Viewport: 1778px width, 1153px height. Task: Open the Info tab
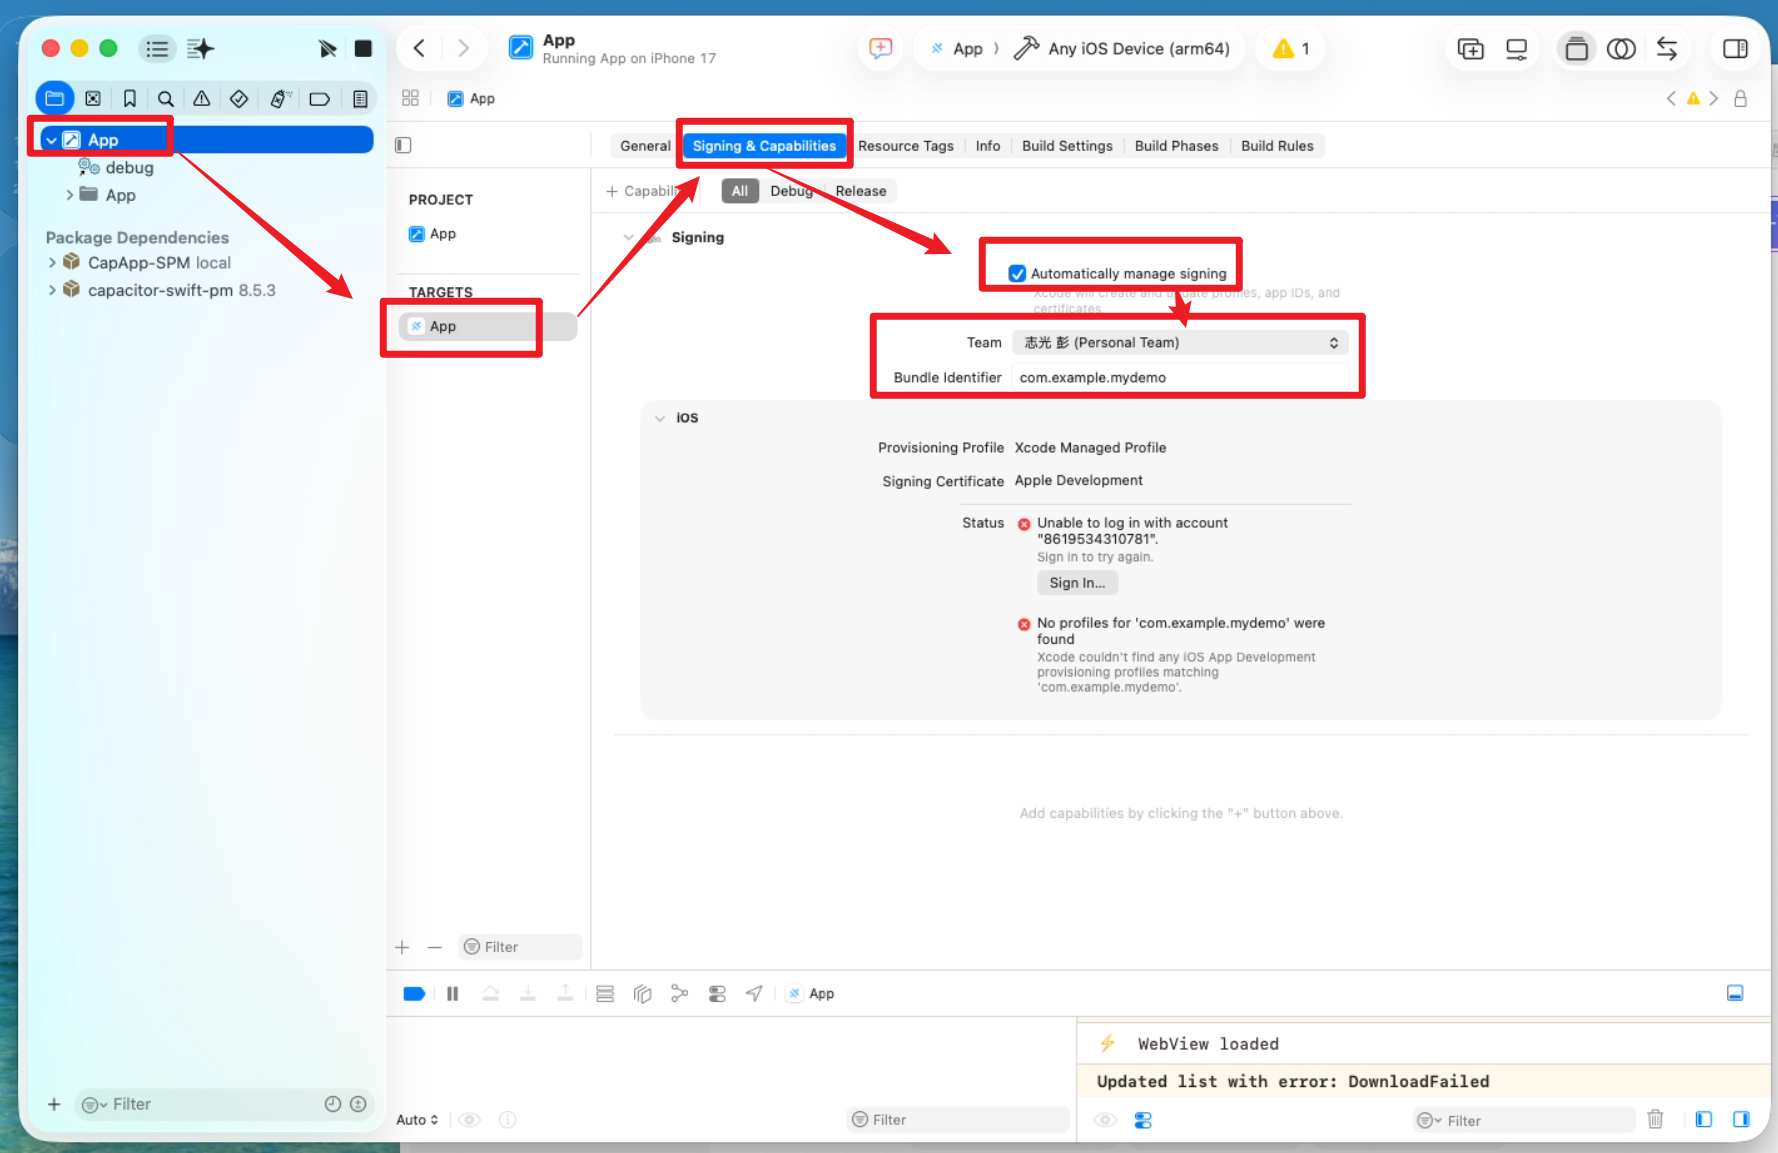coord(988,145)
